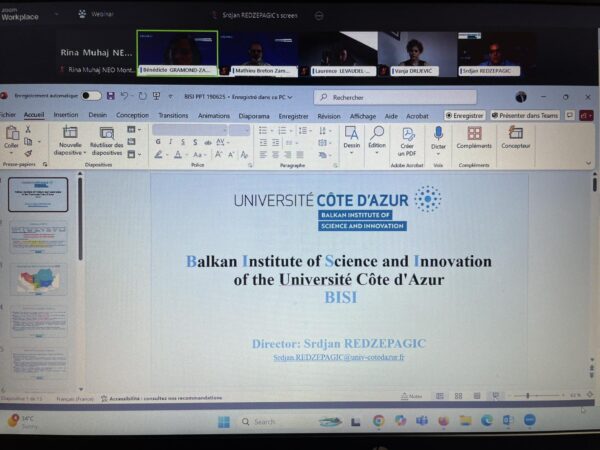Increase font size with A up icon
600x450 pixels.
coord(218,155)
